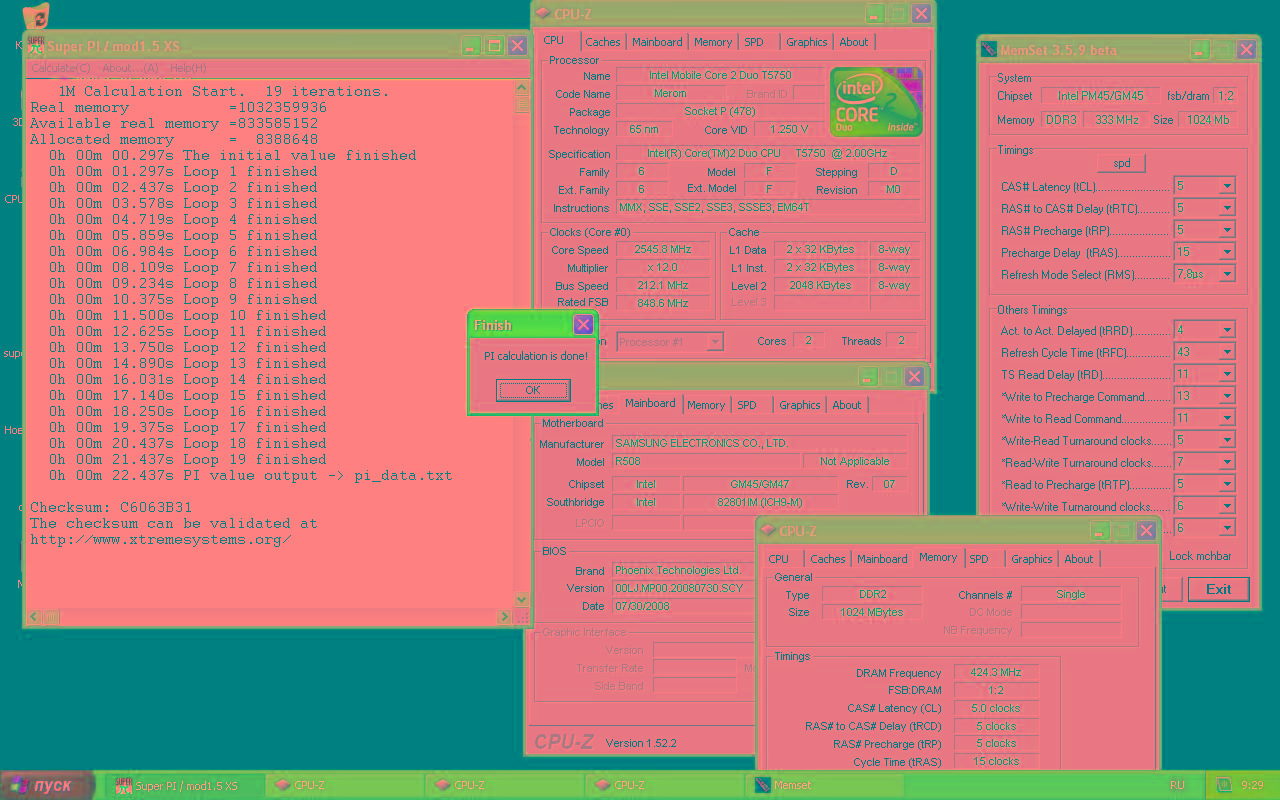Image resolution: width=1280 pixels, height=800 pixels.
Task: Activate the first CPU-Z taskbar button
Action: [345, 786]
